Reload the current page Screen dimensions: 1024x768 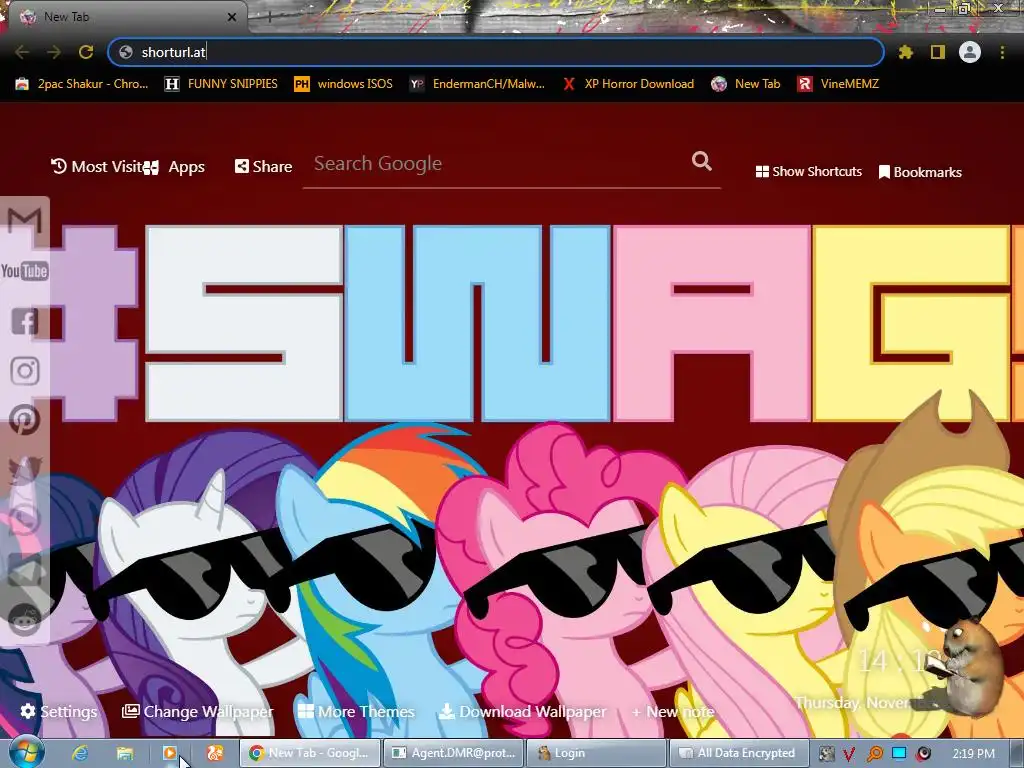(x=86, y=52)
